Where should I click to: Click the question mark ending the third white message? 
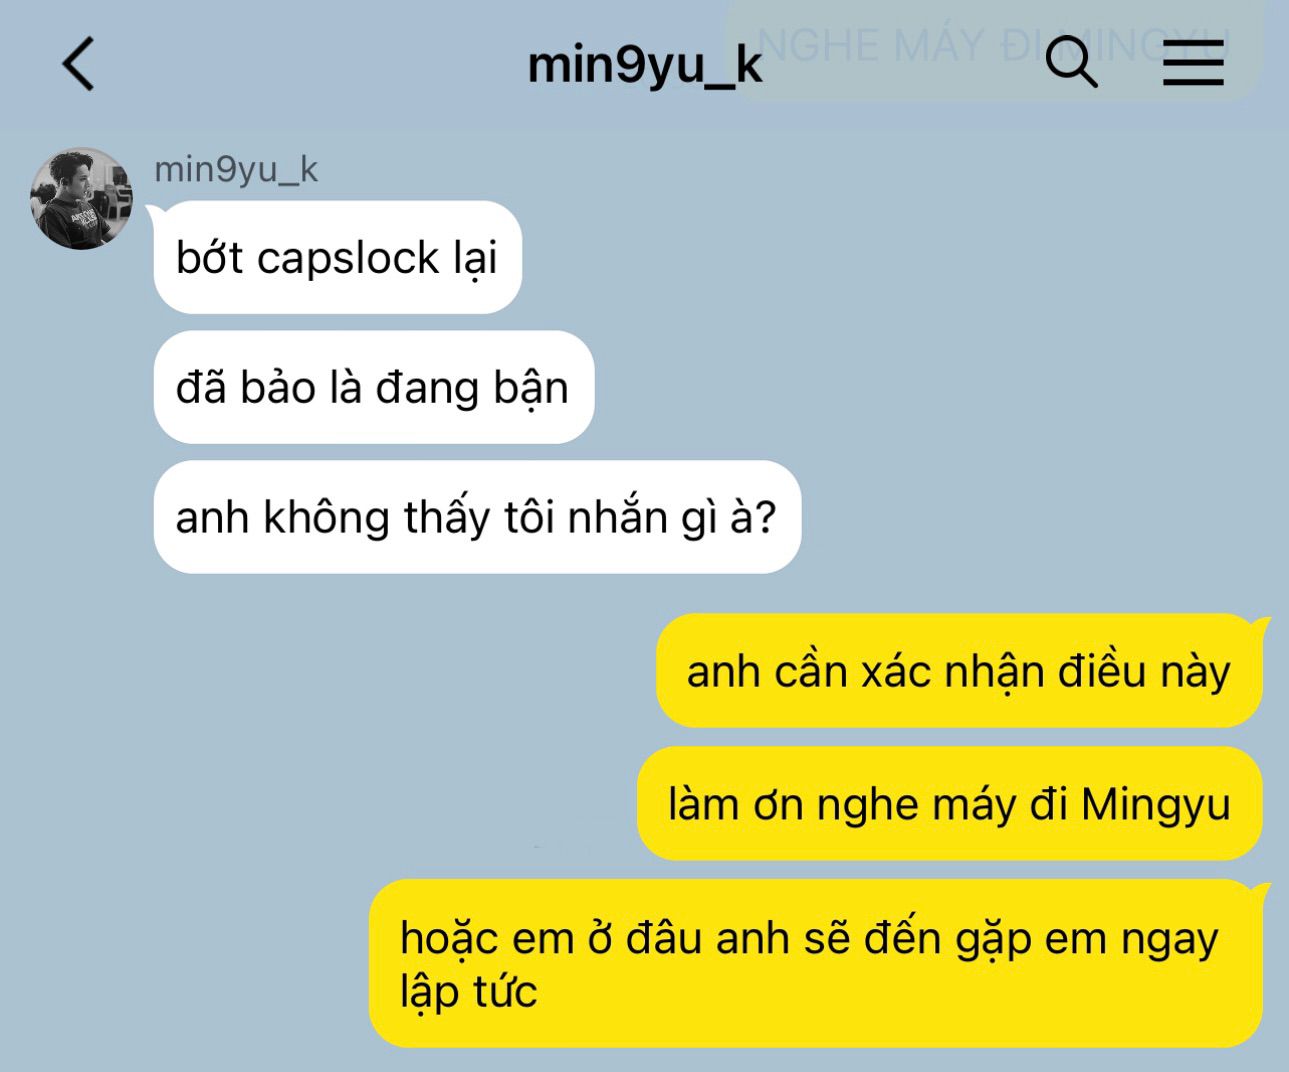pyautogui.click(x=765, y=517)
